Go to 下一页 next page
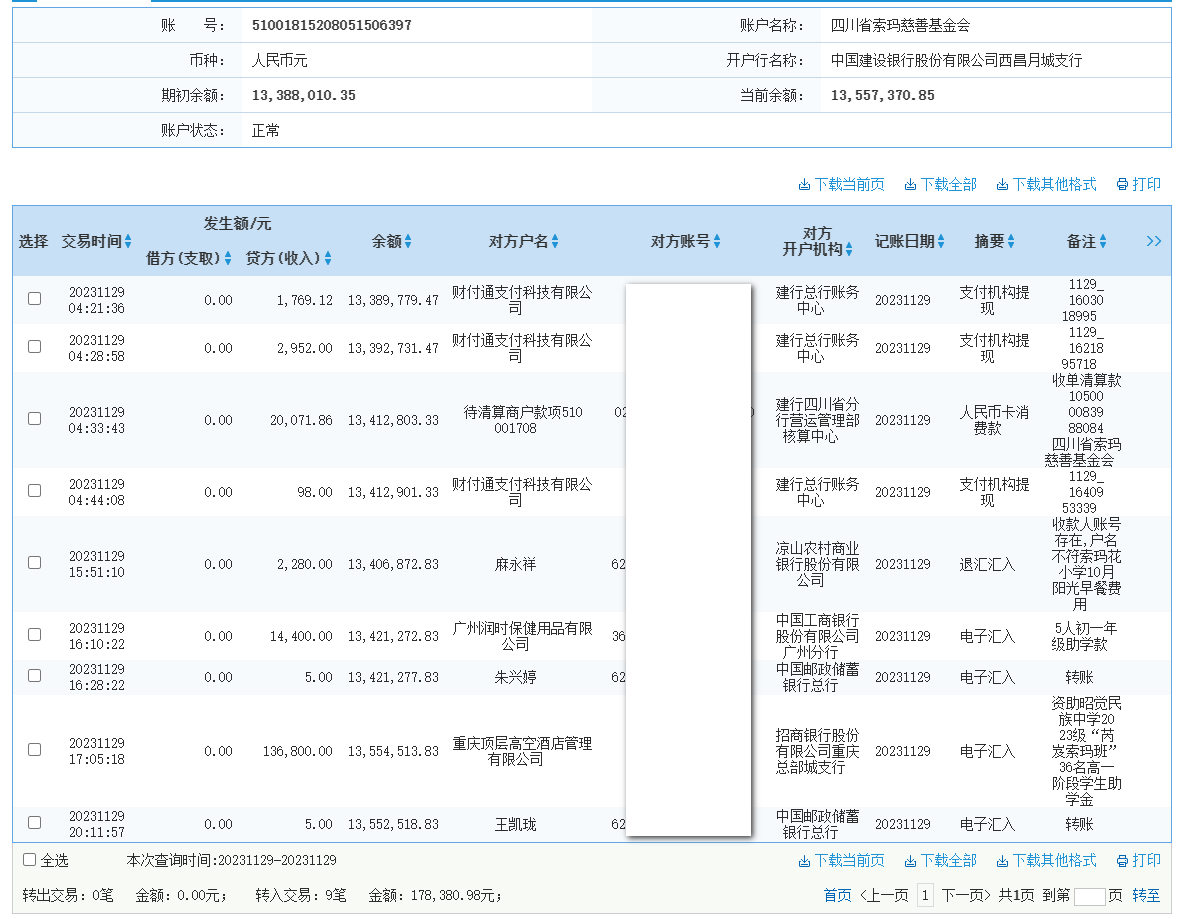The height and width of the screenshot is (919, 1179). point(966,895)
